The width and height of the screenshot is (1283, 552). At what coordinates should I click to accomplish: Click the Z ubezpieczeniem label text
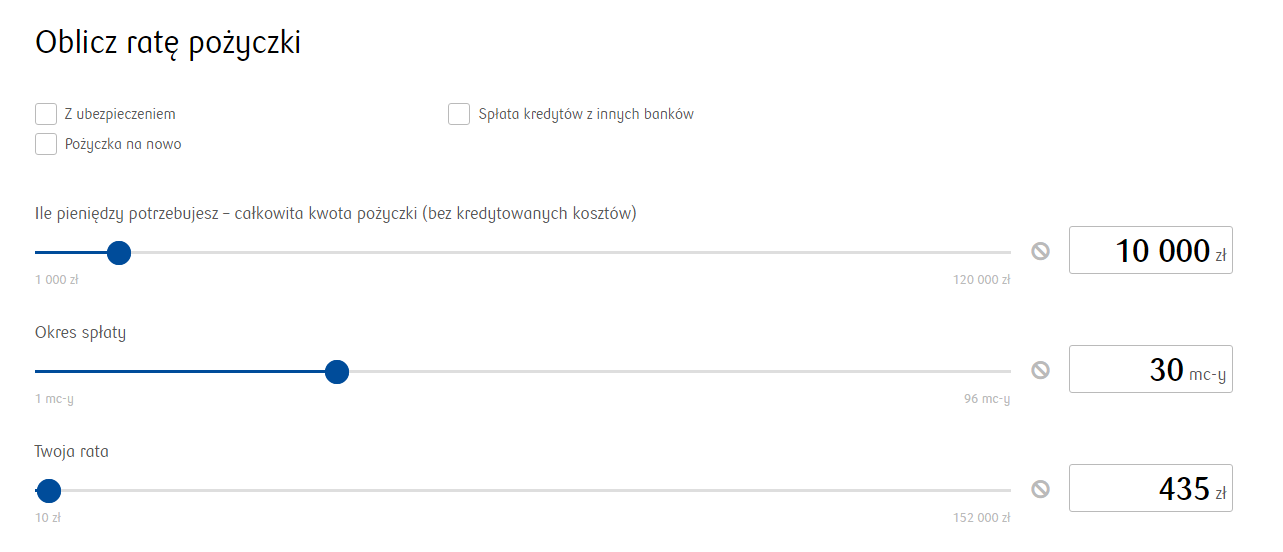coord(120,114)
